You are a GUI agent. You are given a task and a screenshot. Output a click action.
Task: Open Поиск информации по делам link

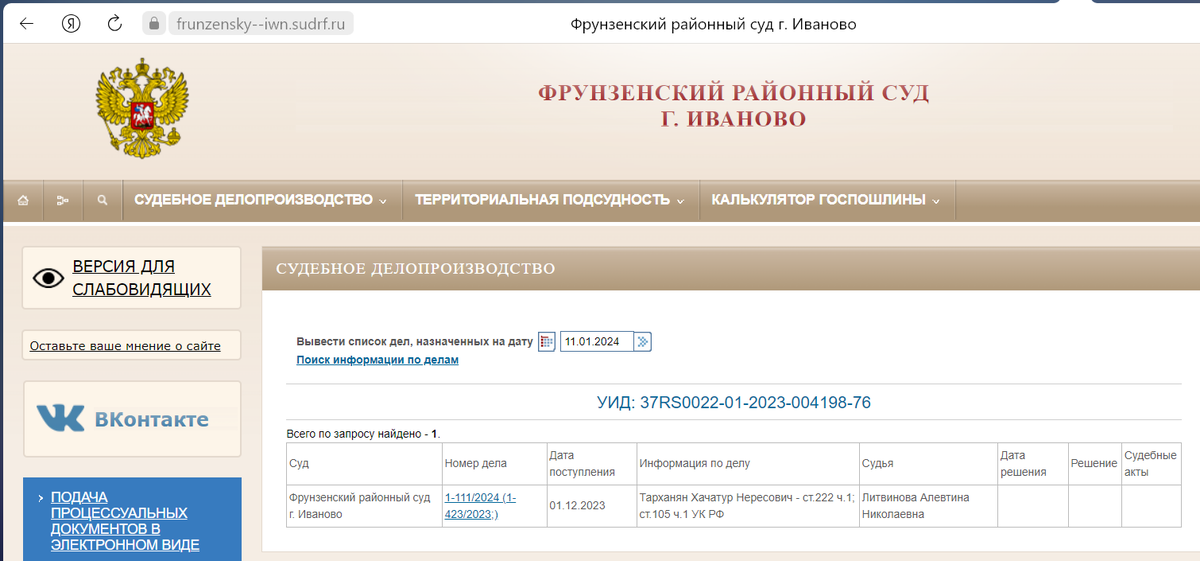(x=377, y=360)
